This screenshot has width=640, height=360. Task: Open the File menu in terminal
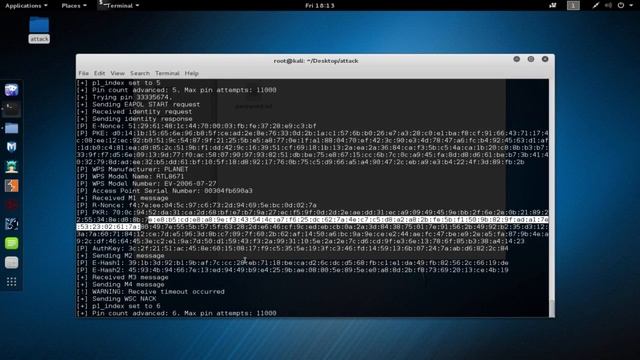[84, 73]
